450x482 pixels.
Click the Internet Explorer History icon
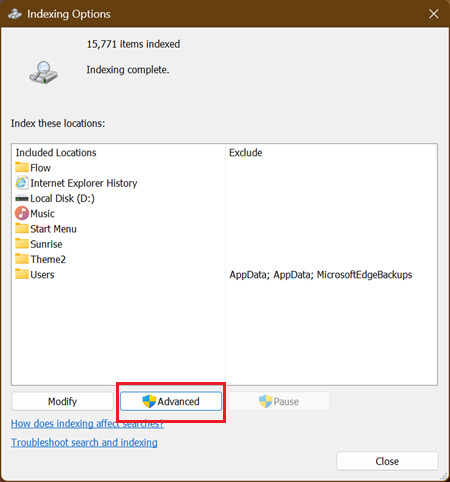click(22, 183)
